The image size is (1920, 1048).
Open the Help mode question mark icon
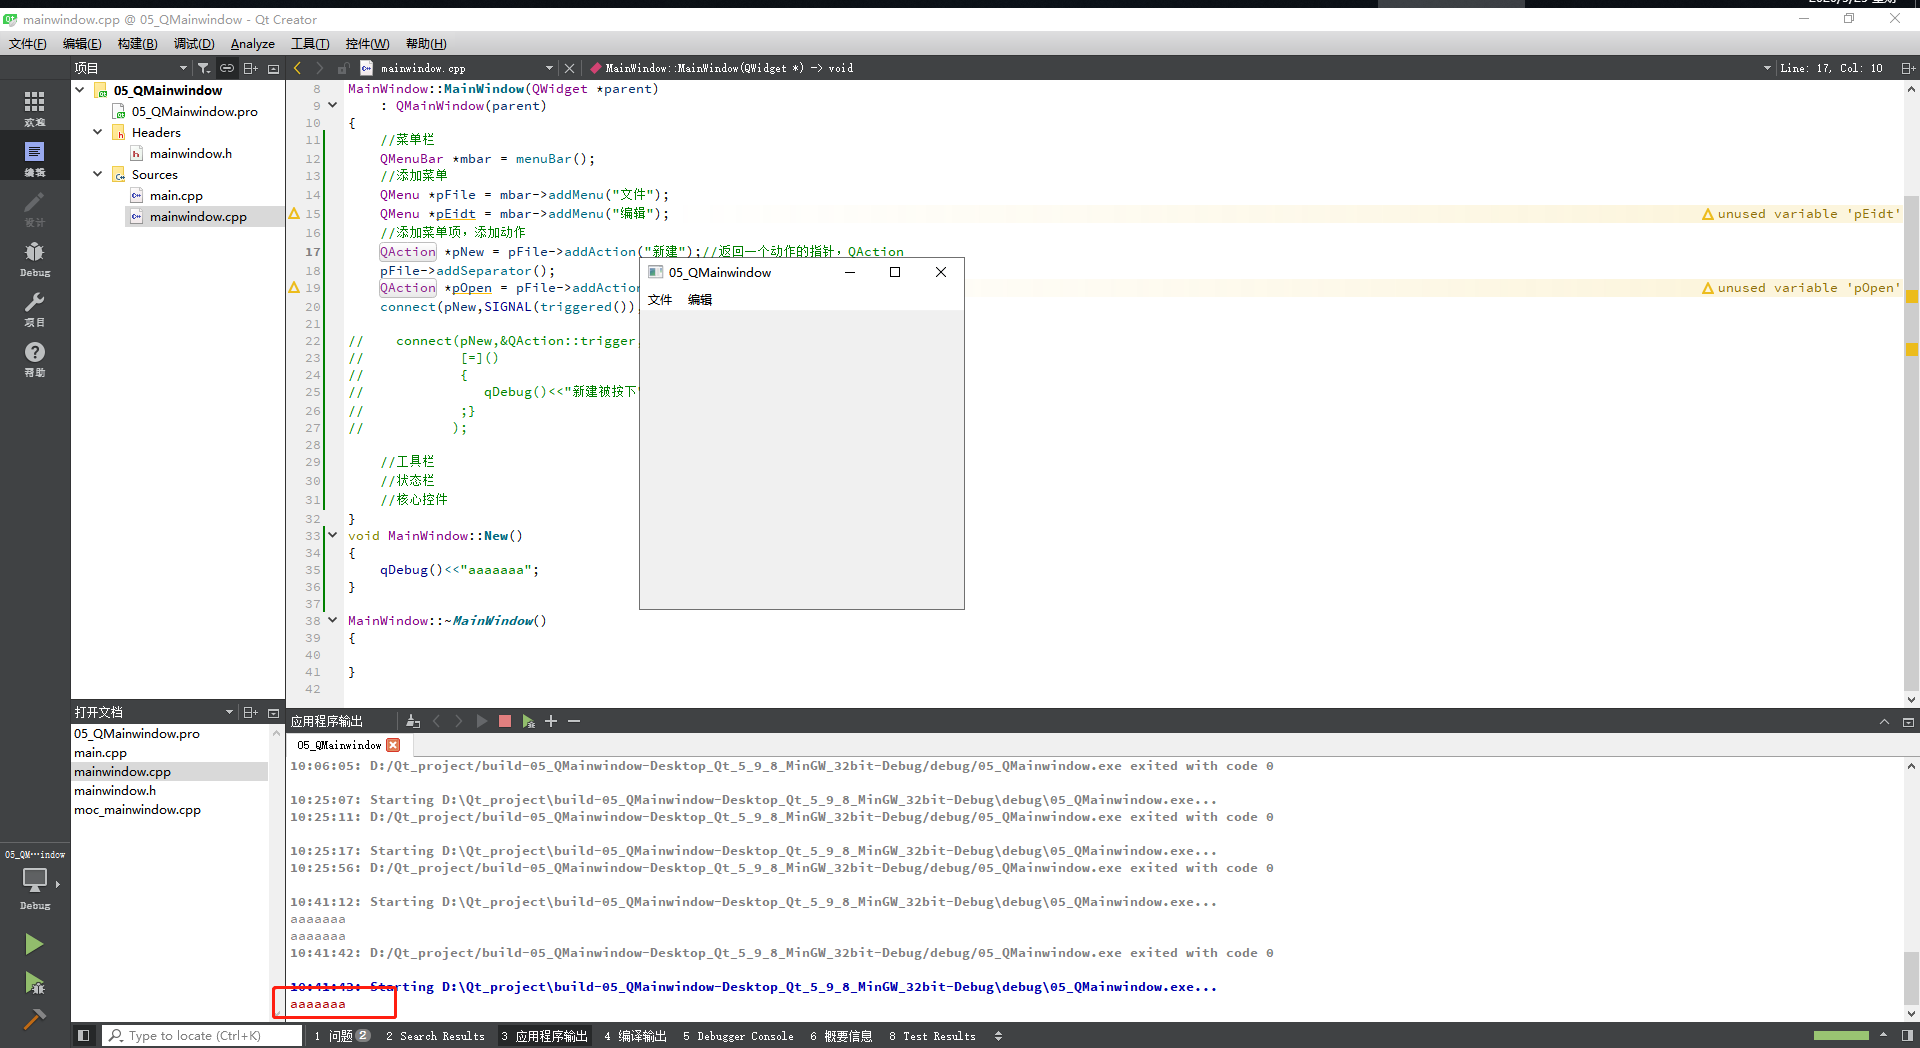click(x=35, y=358)
